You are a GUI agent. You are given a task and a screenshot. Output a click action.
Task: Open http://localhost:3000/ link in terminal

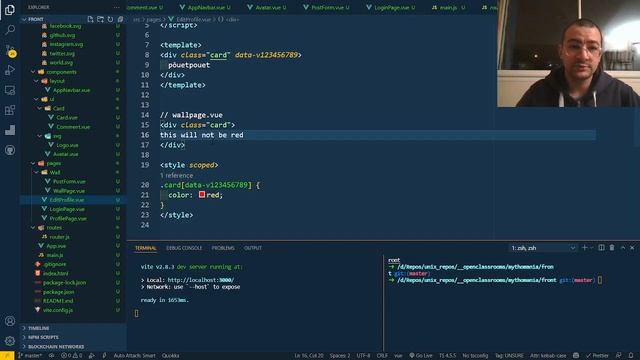(x=201, y=280)
